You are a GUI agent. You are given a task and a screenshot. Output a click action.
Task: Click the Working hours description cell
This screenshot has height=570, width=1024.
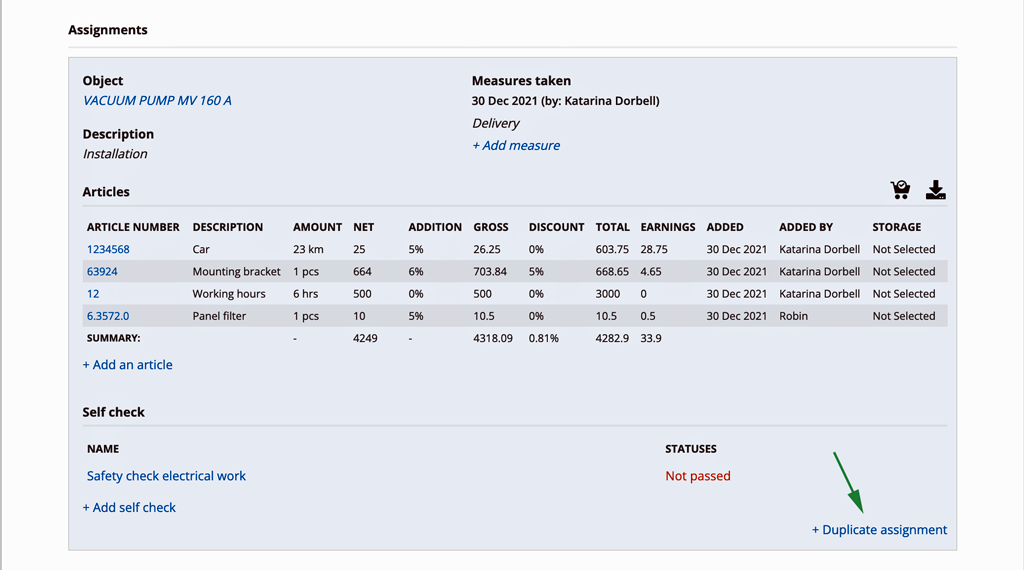coord(229,294)
